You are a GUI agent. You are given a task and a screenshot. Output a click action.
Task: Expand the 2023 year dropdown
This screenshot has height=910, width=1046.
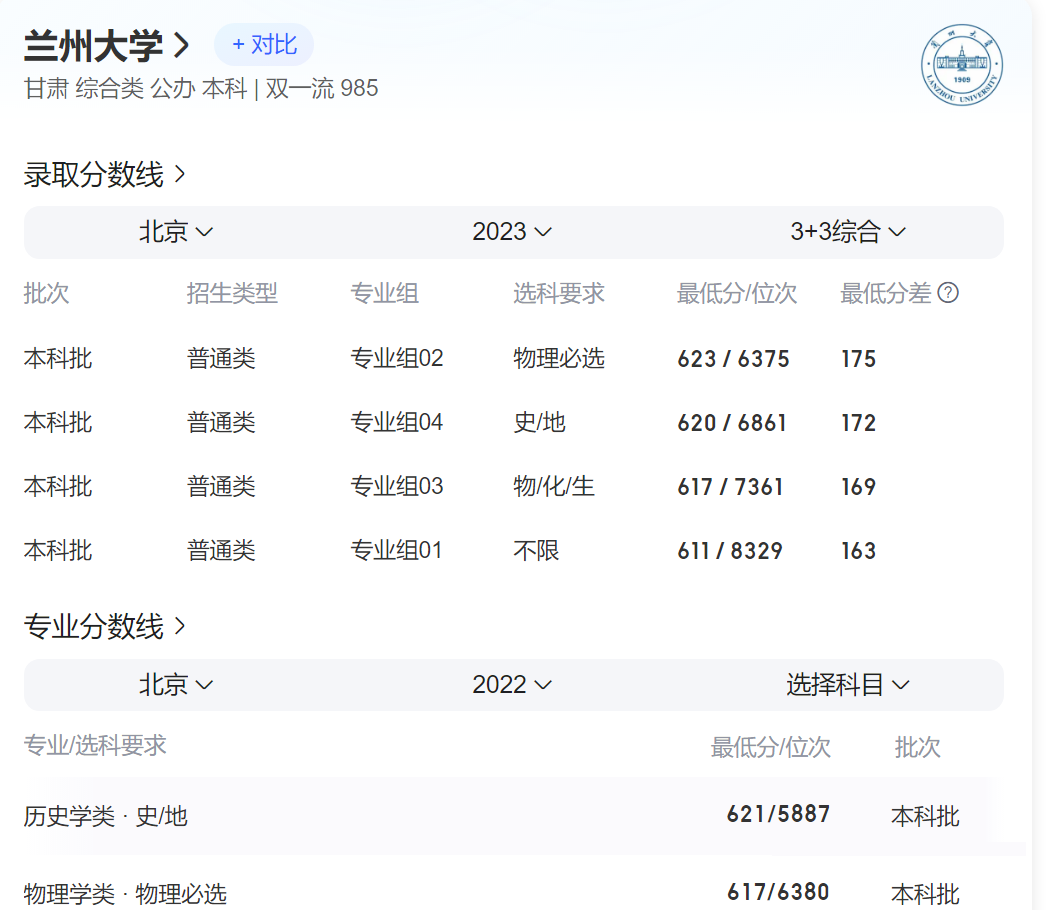[x=512, y=232]
